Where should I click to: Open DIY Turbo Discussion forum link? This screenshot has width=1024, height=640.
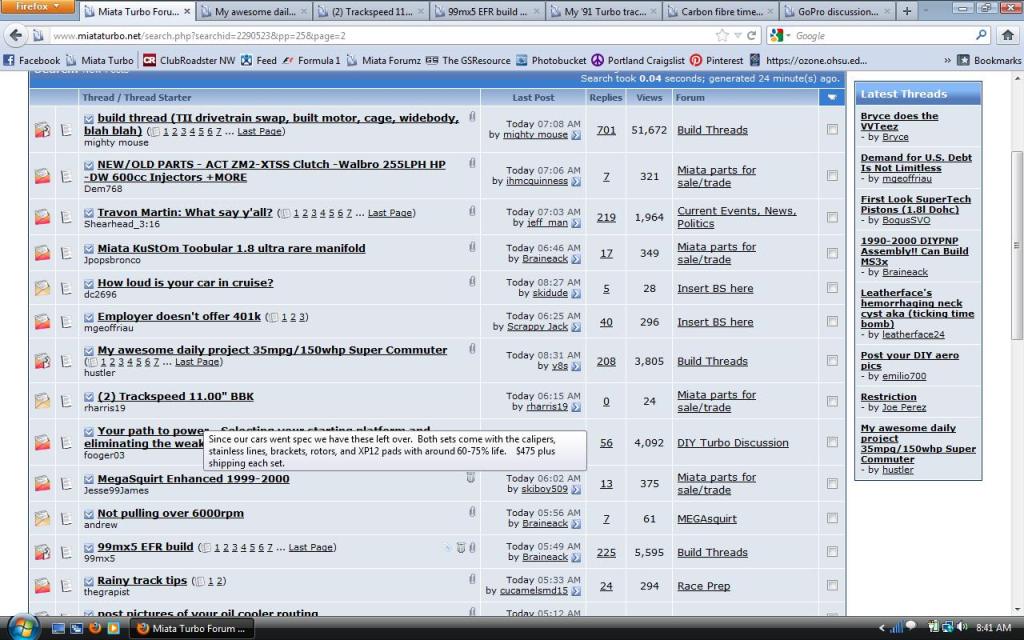click(x=733, y=442)
